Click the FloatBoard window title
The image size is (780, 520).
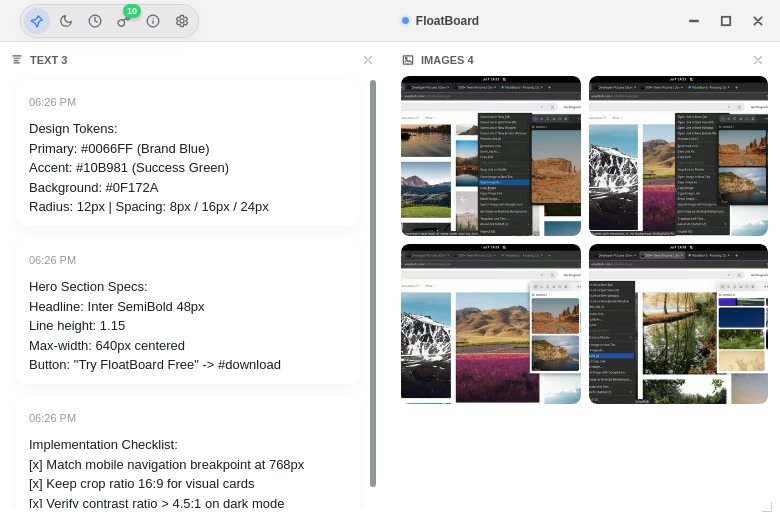(x=447, y=21)
